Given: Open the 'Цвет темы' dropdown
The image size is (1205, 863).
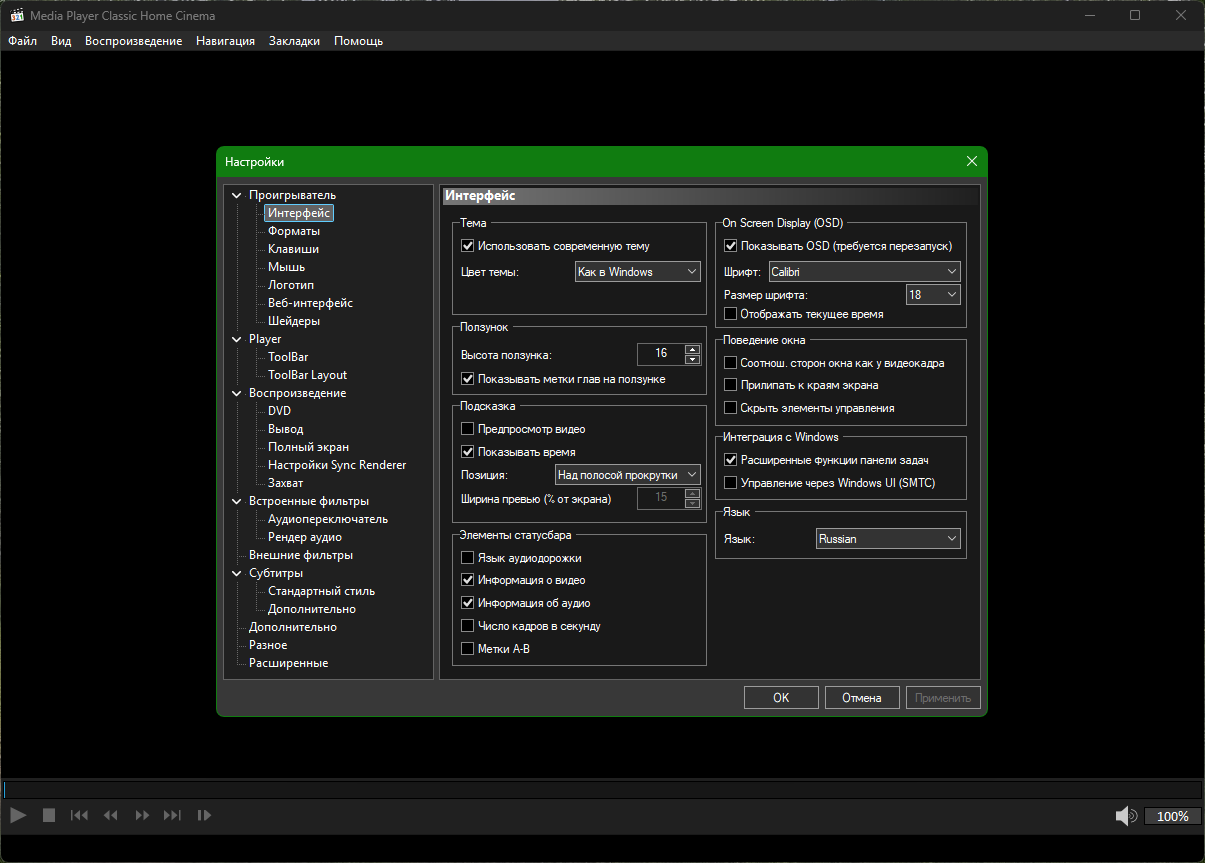Looking at the screenshot, I should (637, 272).
